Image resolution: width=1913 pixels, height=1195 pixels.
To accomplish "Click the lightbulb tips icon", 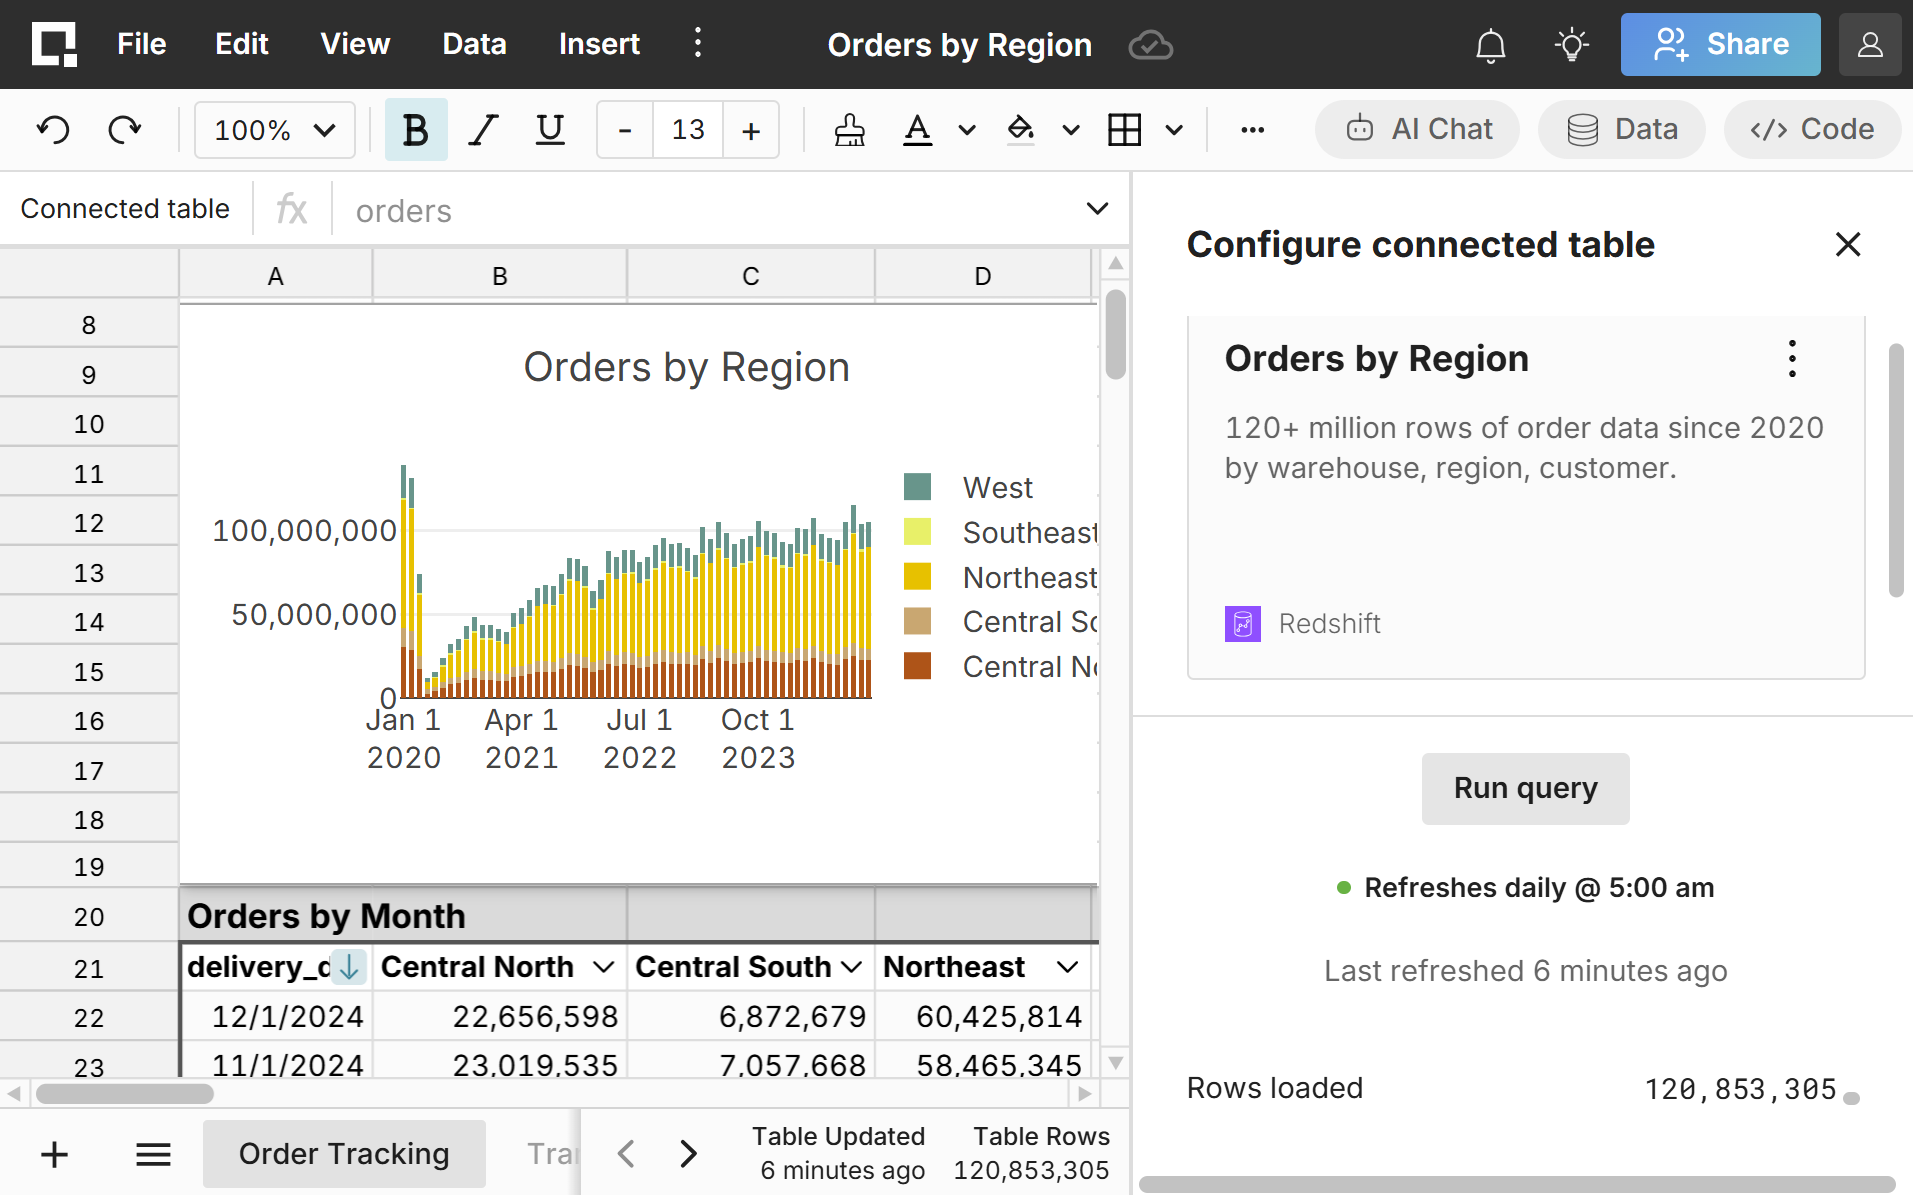I will 1571,45.
